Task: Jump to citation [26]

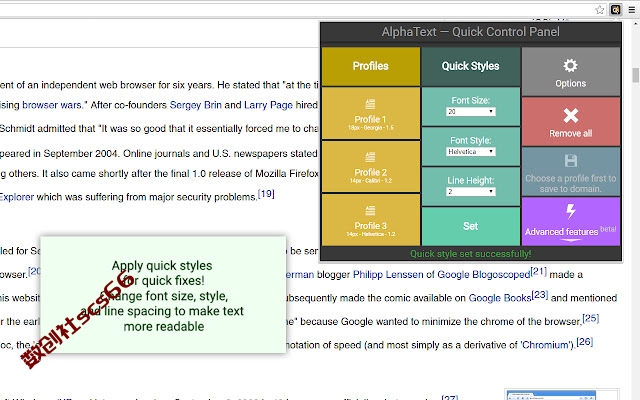Action: click(x=584, y=341)
